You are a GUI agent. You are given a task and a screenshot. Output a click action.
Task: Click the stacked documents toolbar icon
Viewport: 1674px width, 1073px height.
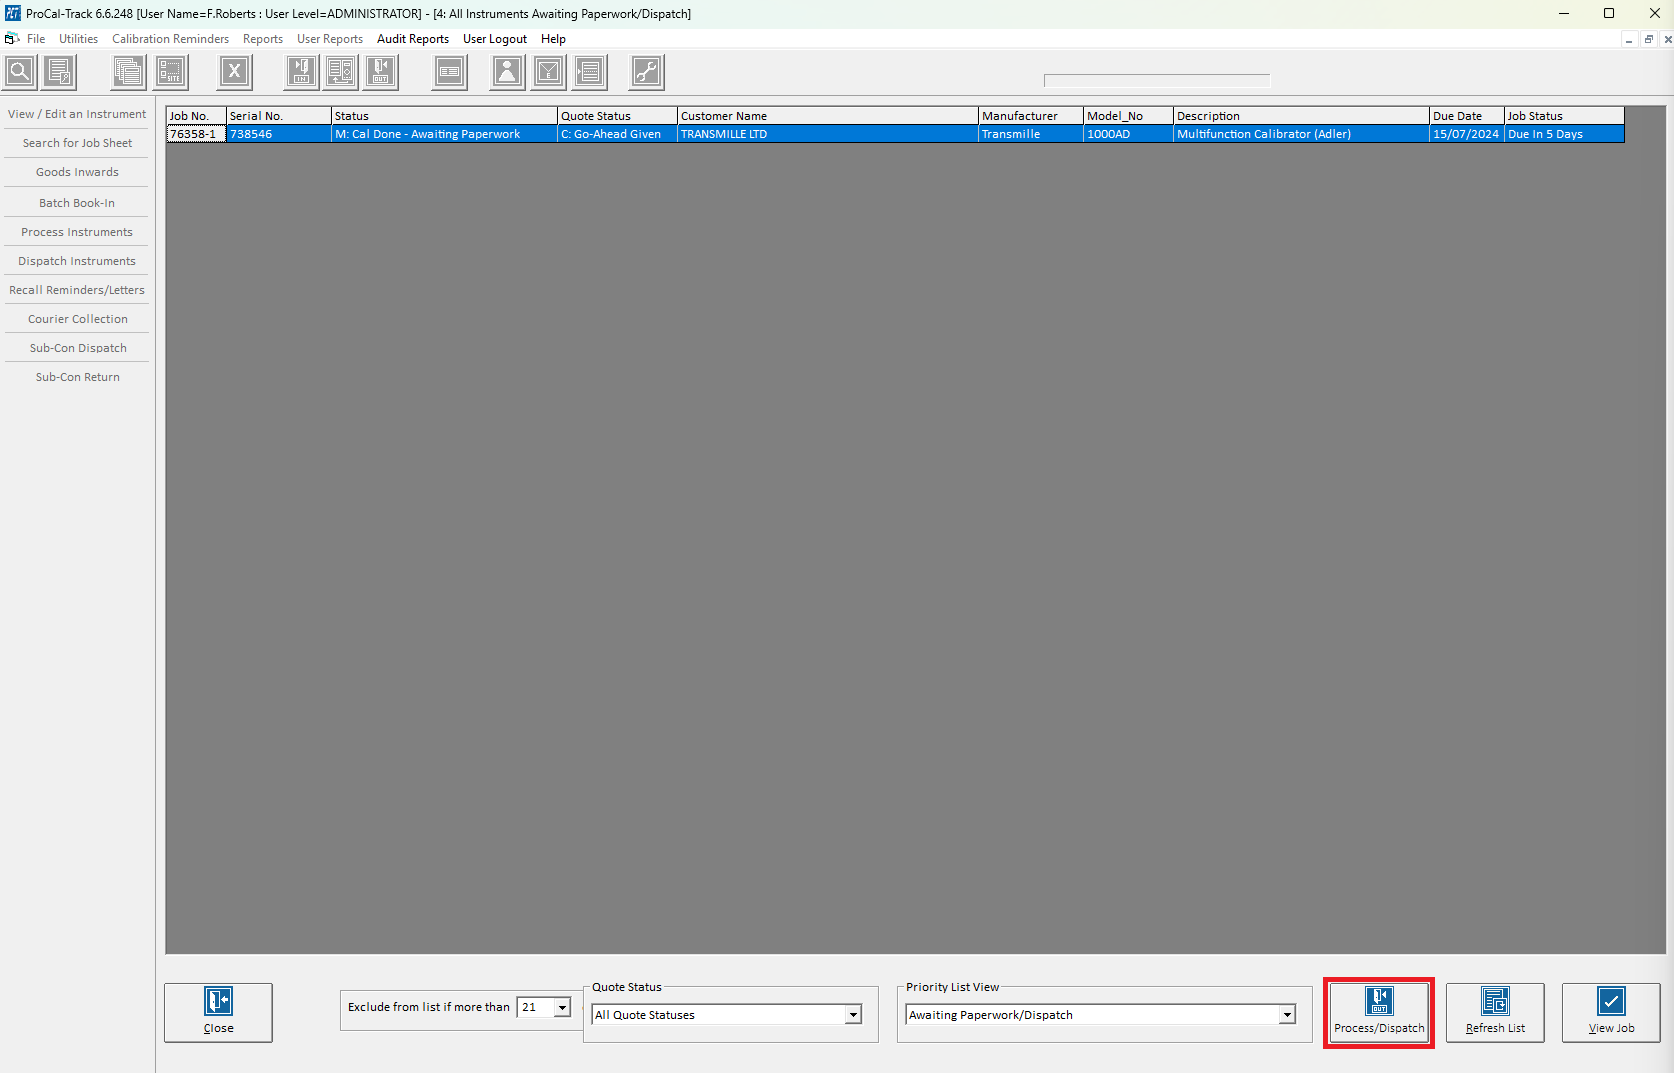coord(128,72)
